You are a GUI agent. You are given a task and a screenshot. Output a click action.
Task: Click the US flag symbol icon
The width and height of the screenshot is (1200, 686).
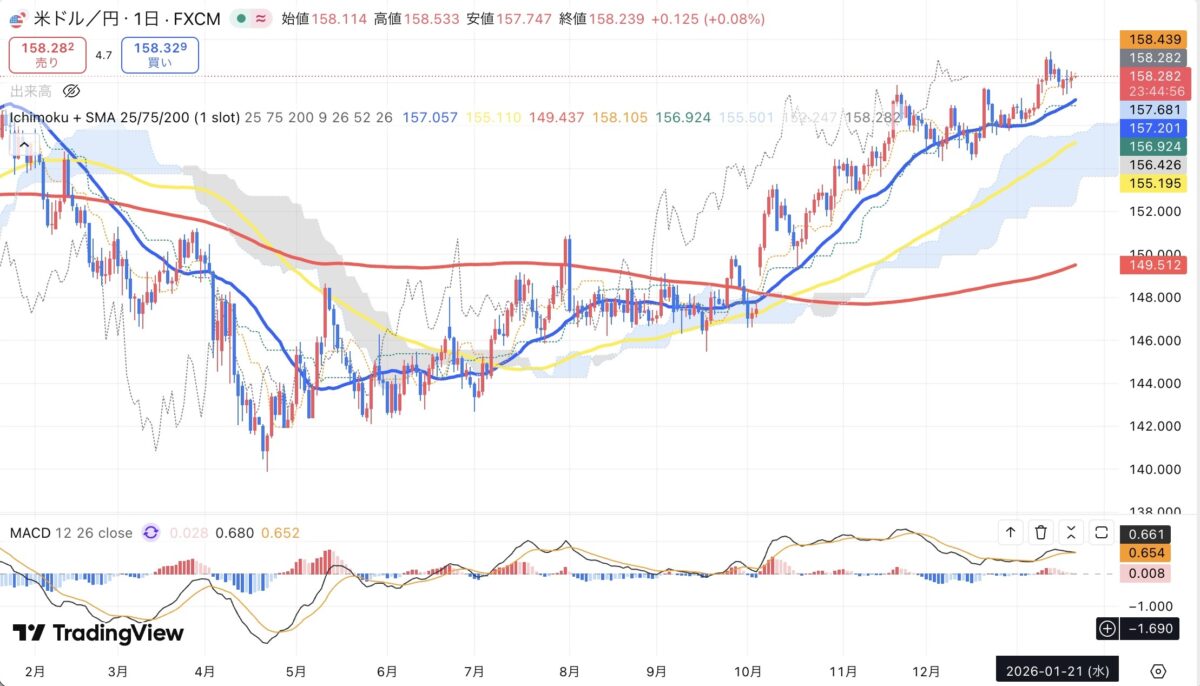click(x=17, y=18)
